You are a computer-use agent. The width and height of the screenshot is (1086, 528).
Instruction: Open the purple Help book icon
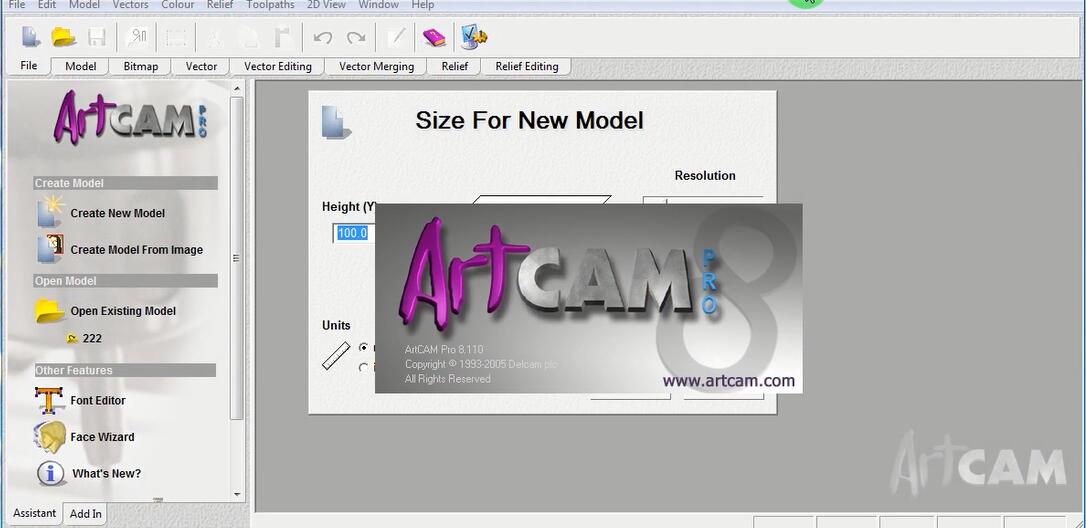coord(434,37)
